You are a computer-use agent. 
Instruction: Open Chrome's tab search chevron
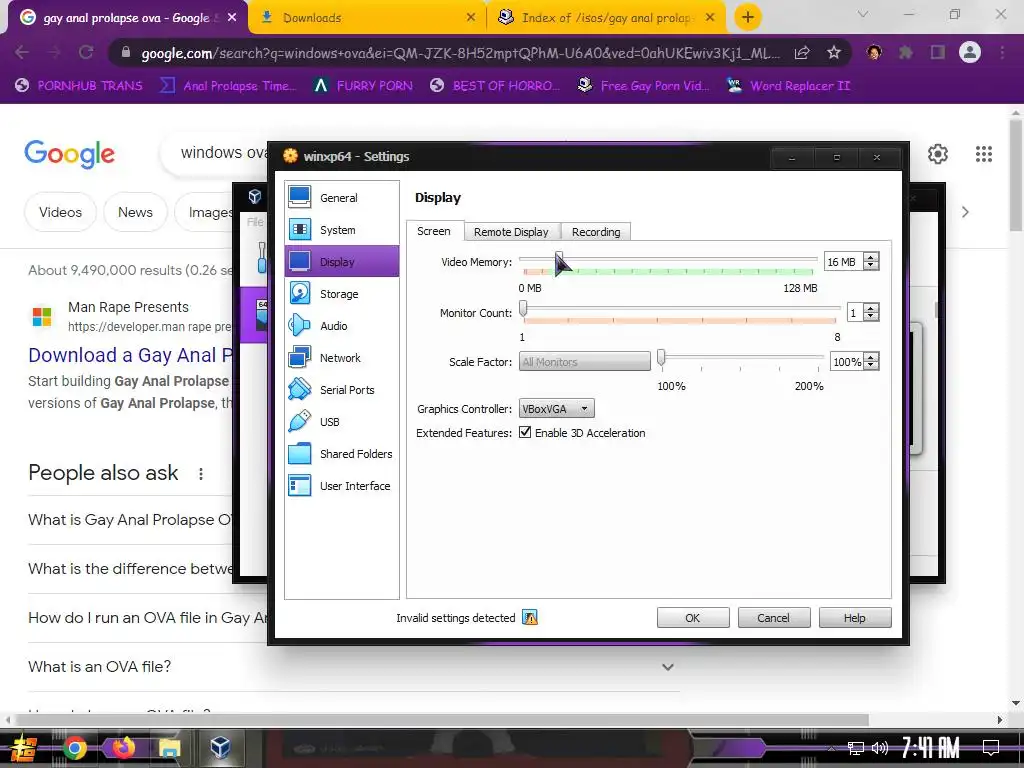click(863, 14)
